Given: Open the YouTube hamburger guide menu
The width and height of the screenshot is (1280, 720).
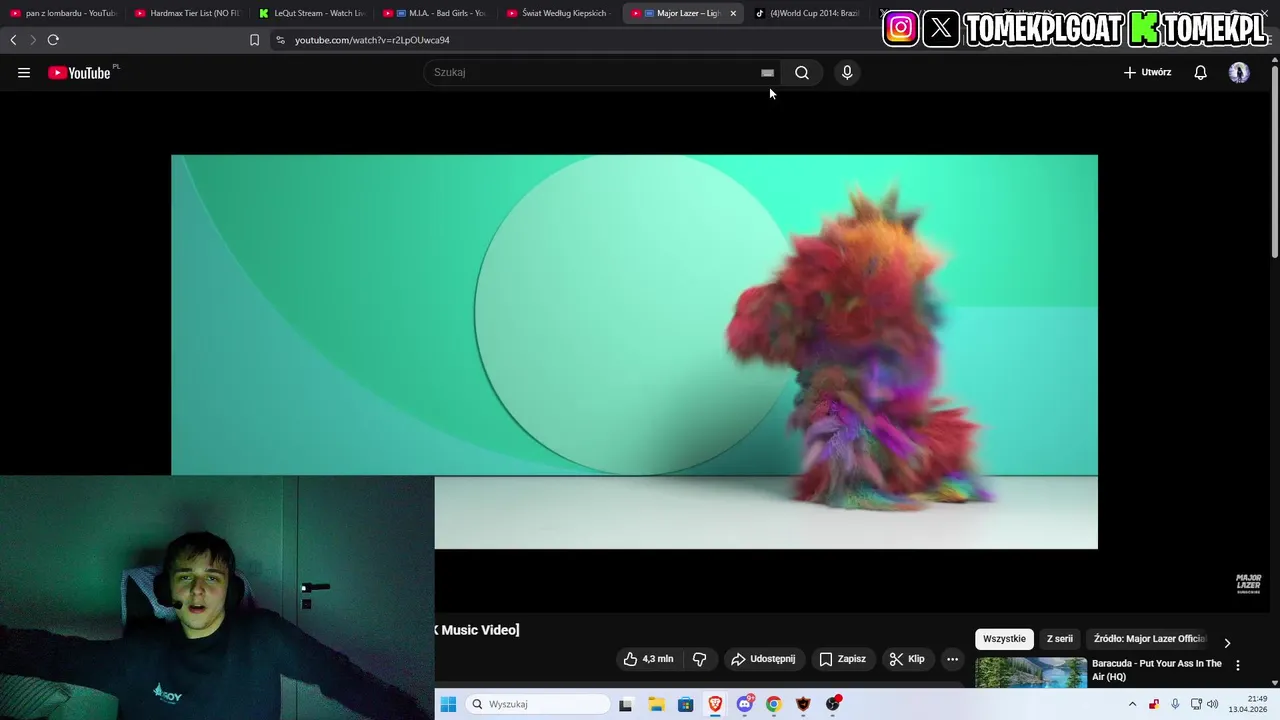Looking at the screenshot, I should tap(24, 72).
